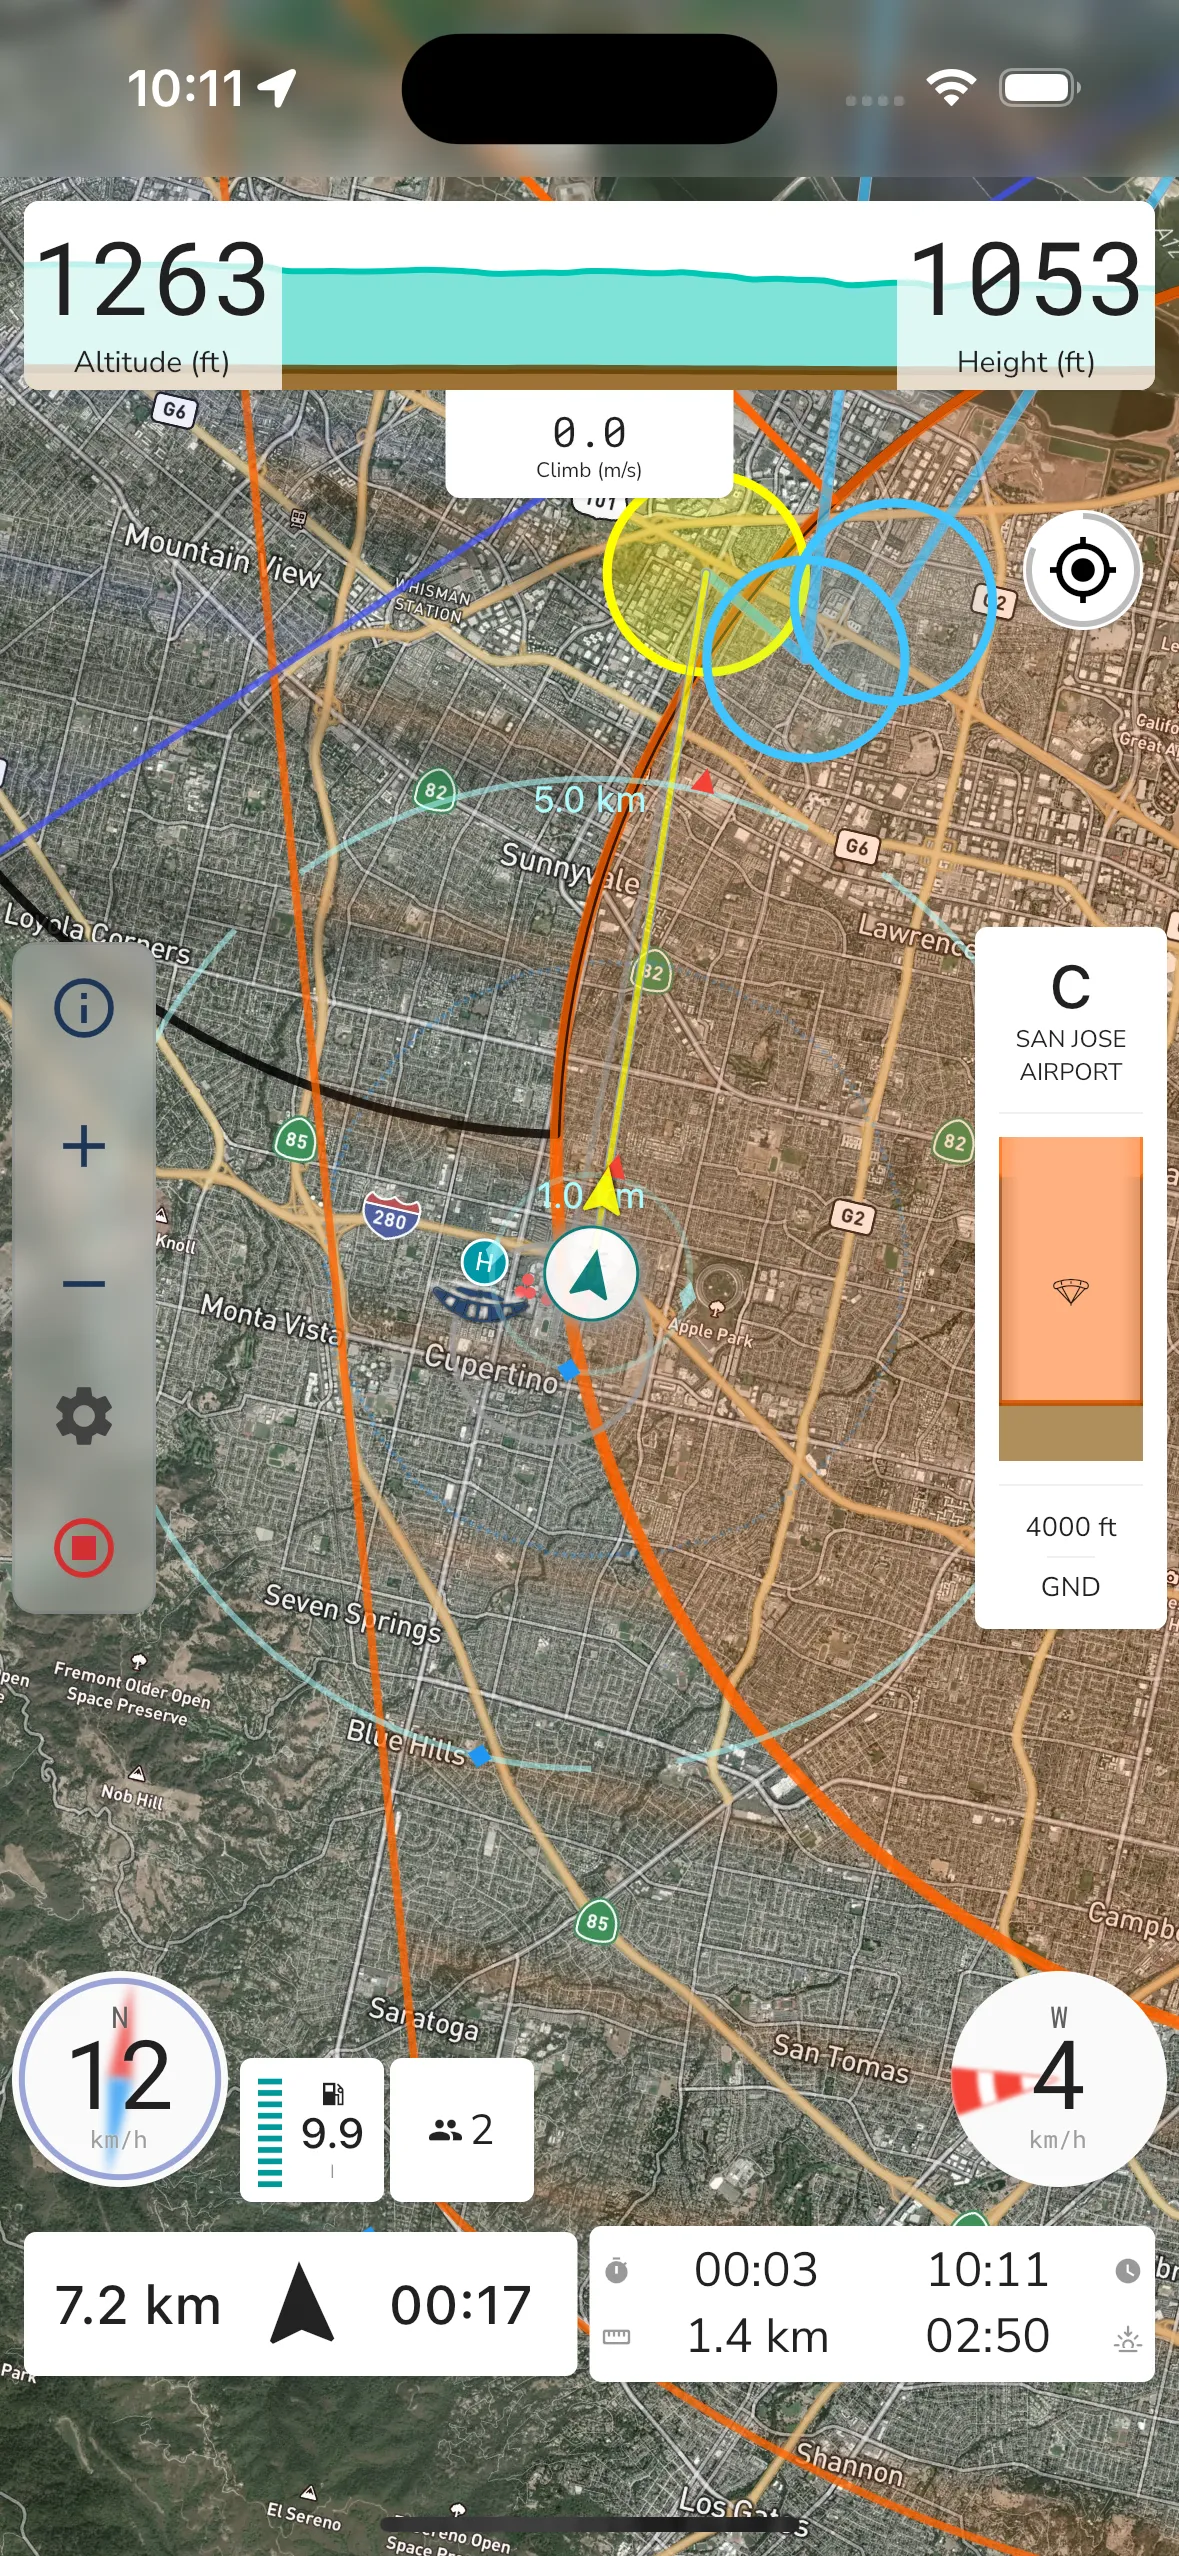Open the 7.2 km navigation distance panel
This screenshot has height=2556, width=1179.
pos(300,2304)
